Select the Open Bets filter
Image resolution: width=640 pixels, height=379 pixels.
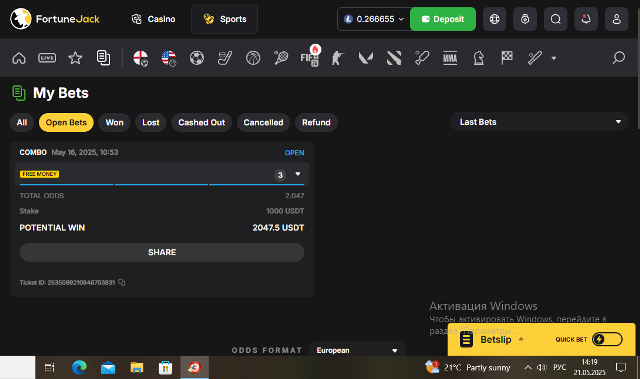tap(66, 122)
